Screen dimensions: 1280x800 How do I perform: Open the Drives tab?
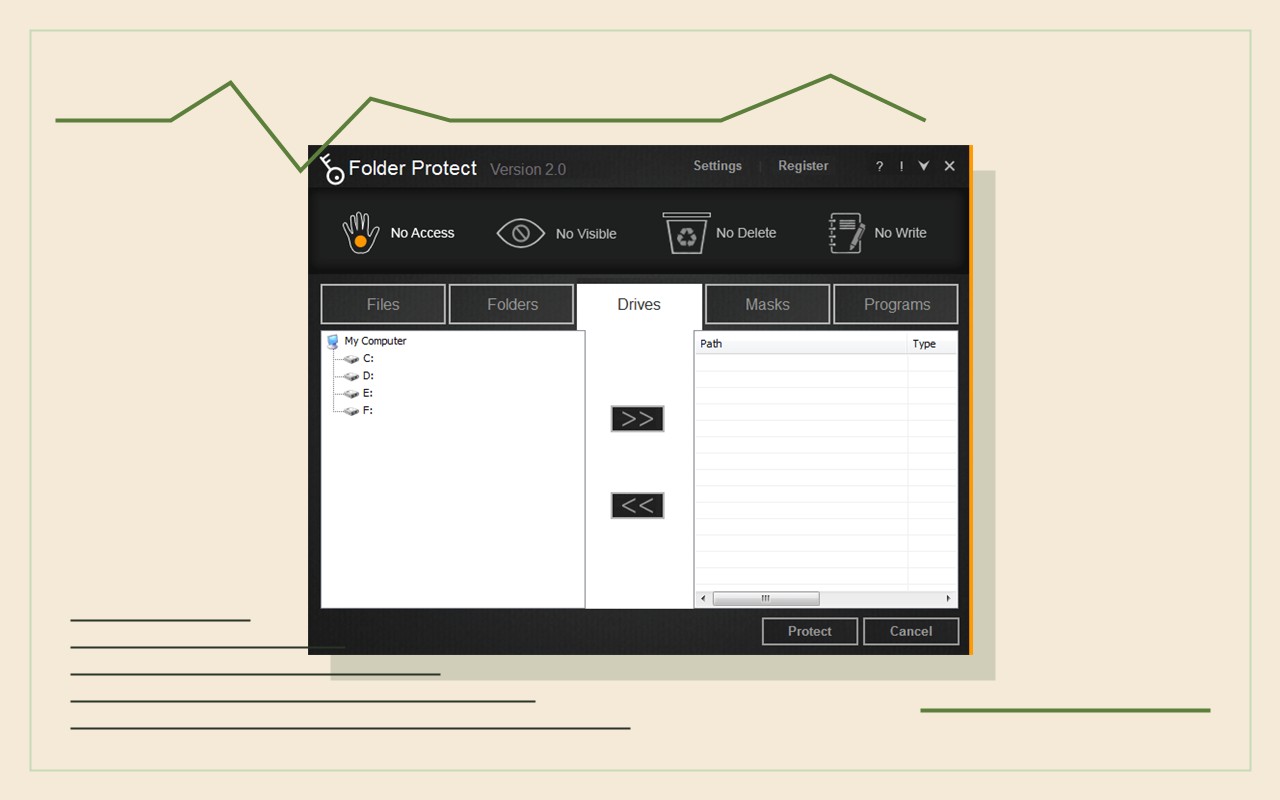tap(639, 304)
